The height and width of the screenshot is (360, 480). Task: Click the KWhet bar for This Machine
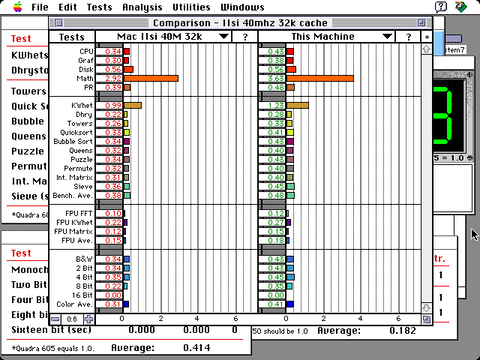[298, 105]
